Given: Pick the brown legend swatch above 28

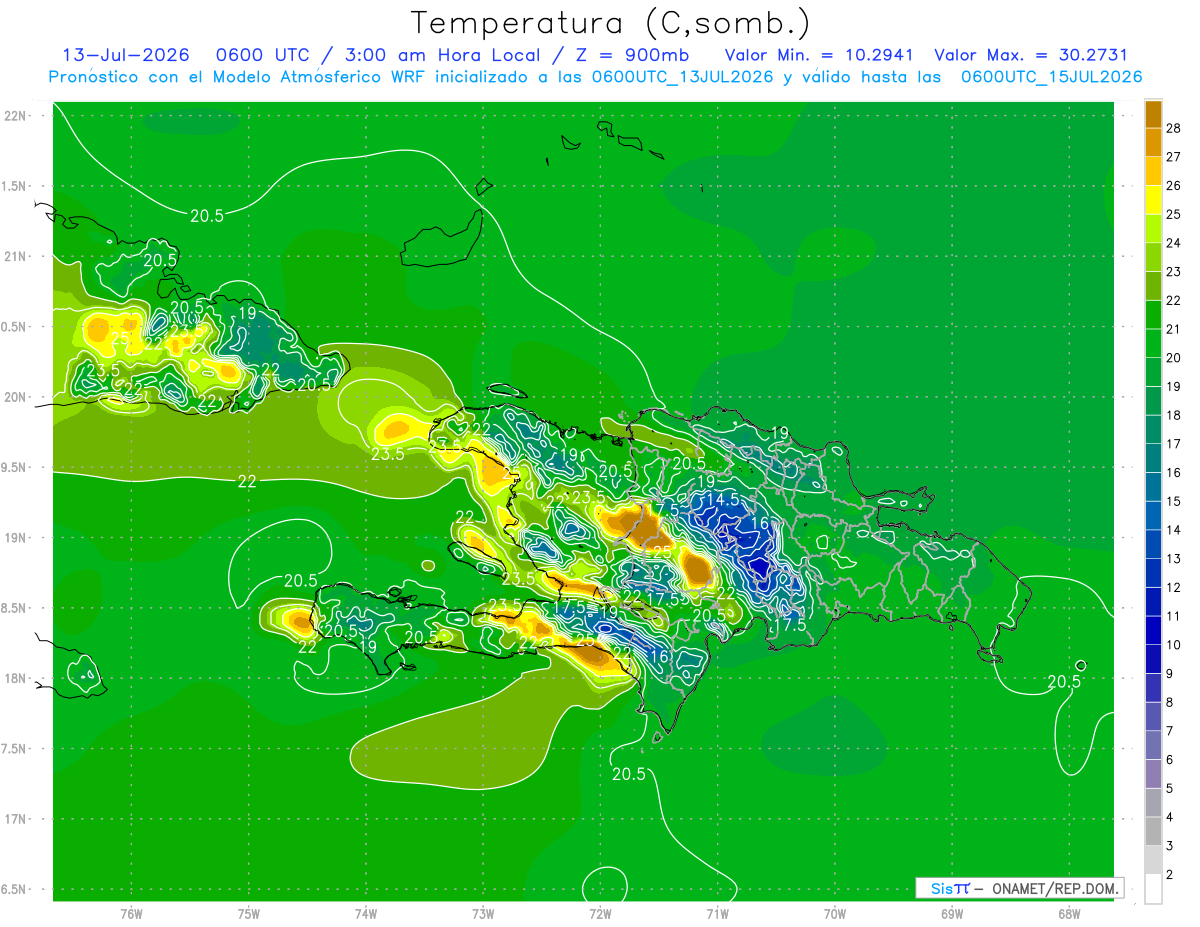Looking at the screenshot, I should tap(1153, 113).
